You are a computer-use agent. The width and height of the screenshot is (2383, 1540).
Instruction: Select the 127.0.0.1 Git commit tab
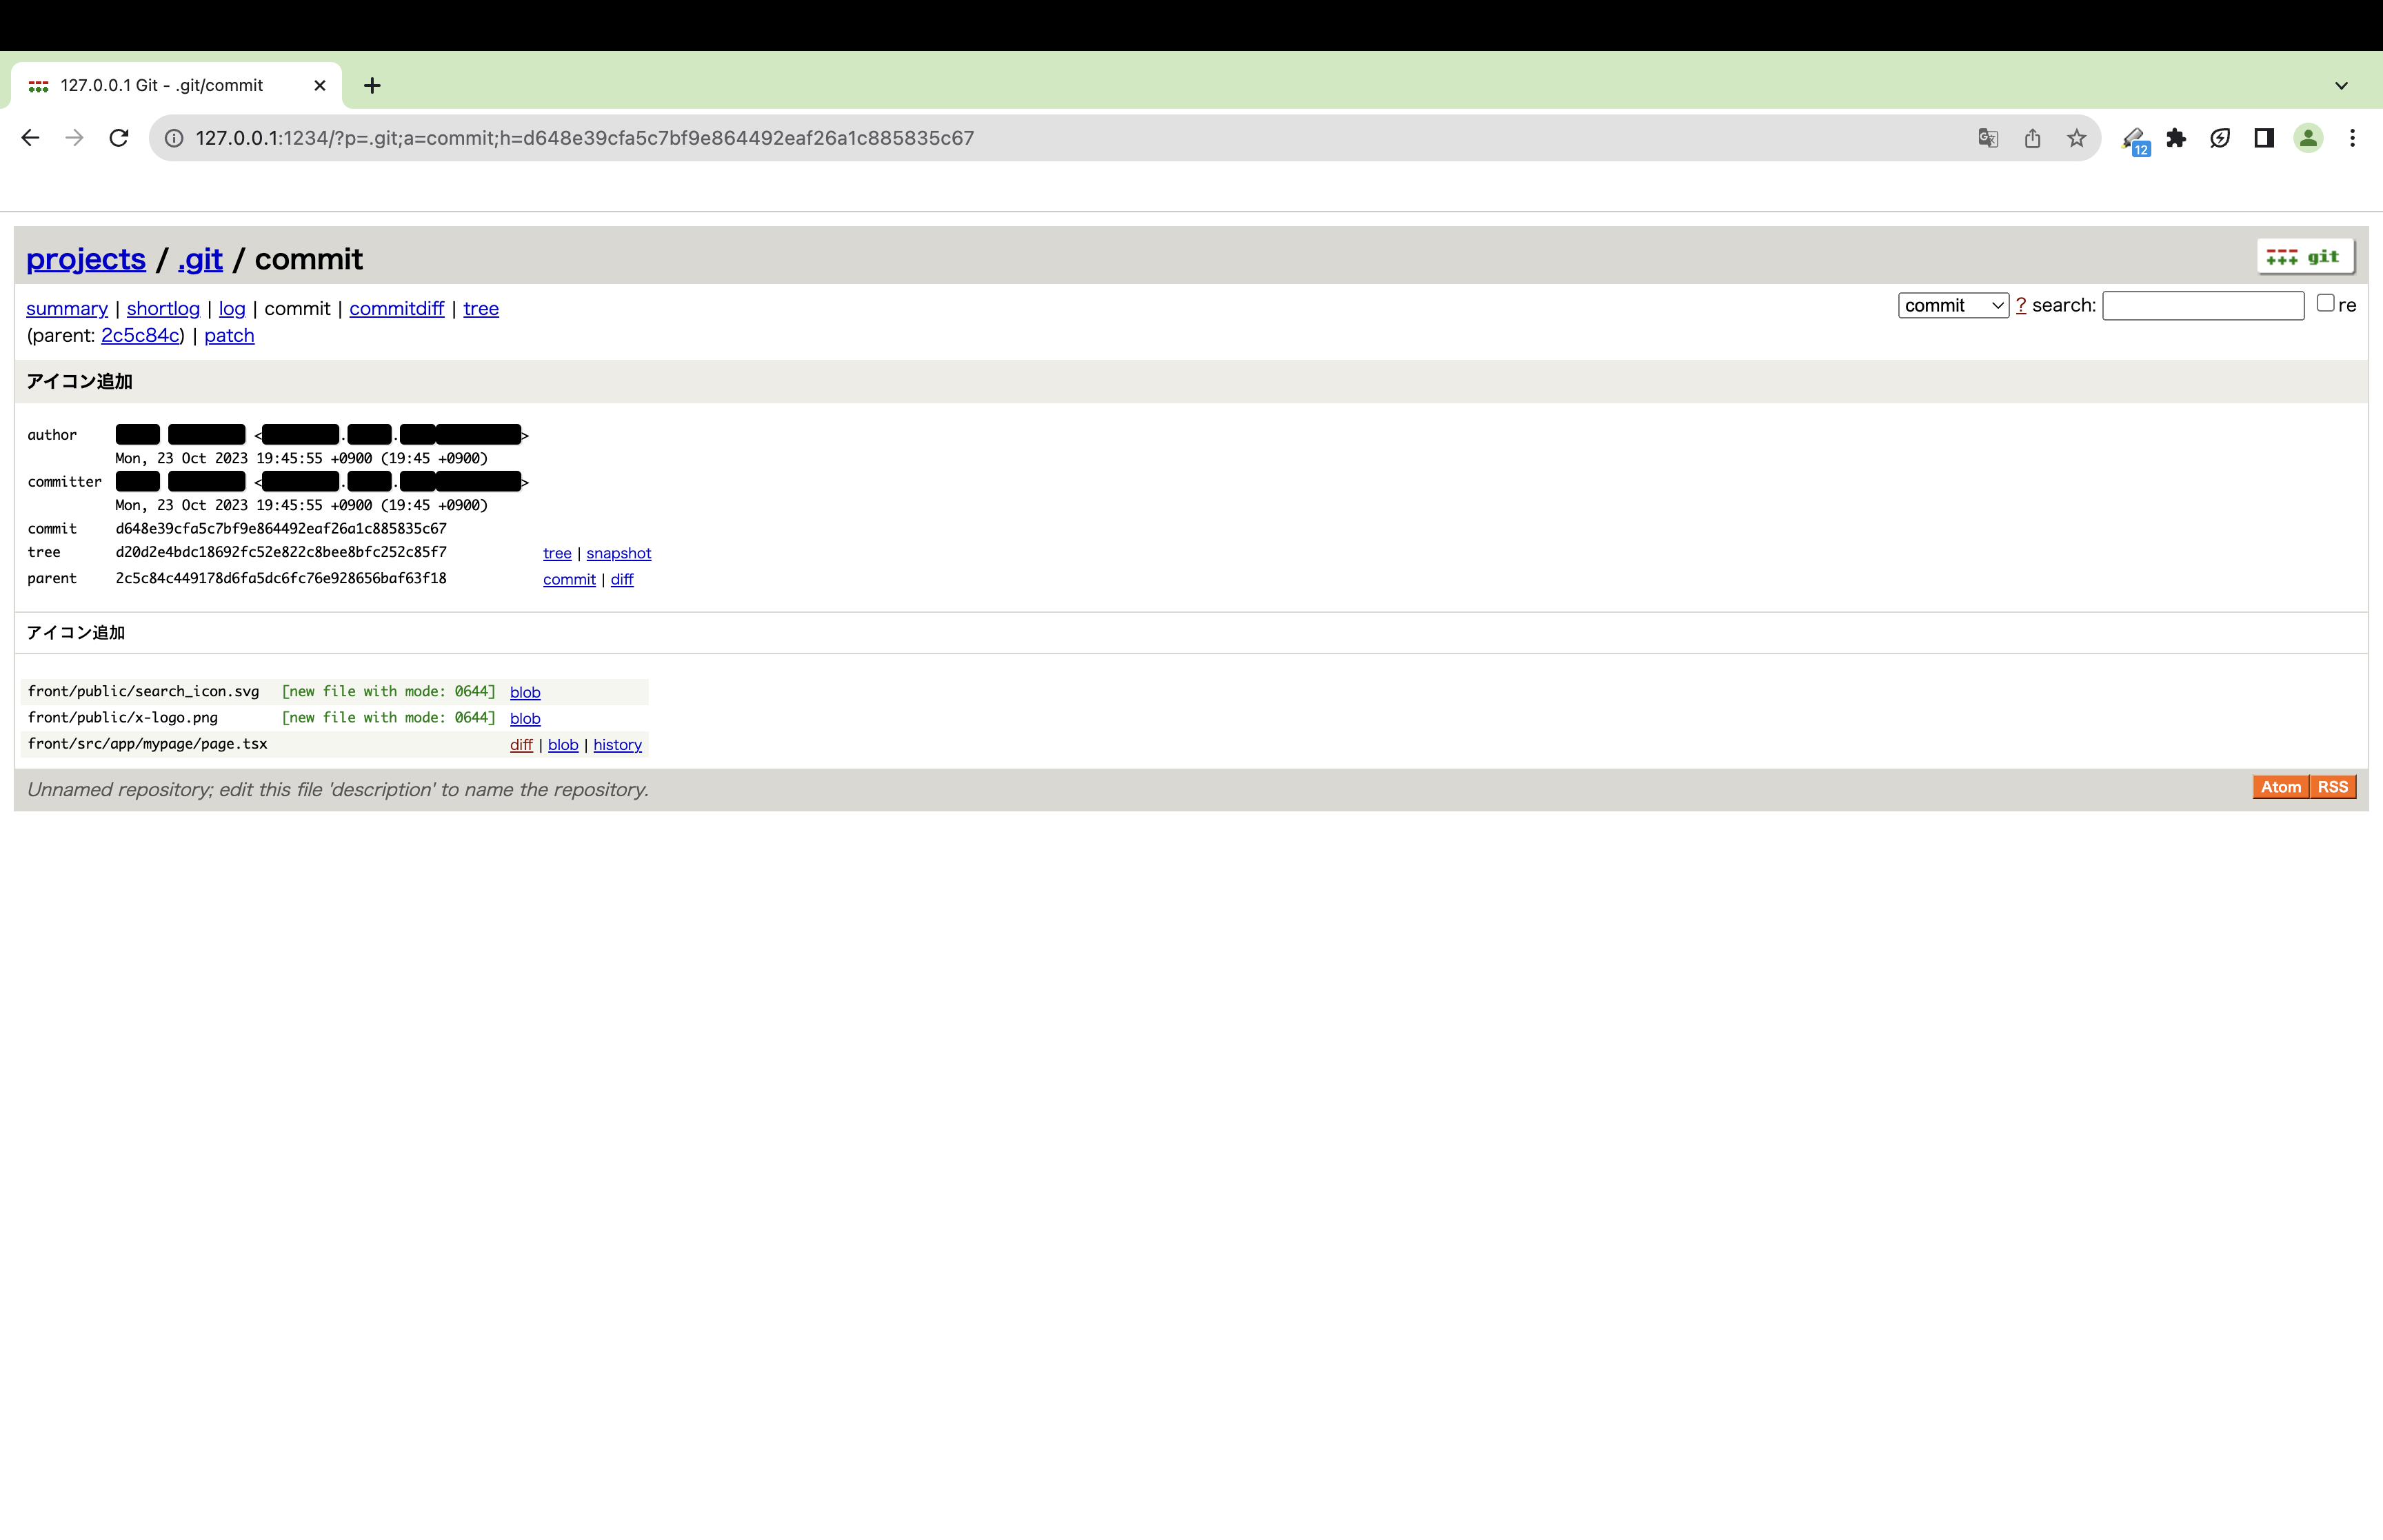point(160,85)
